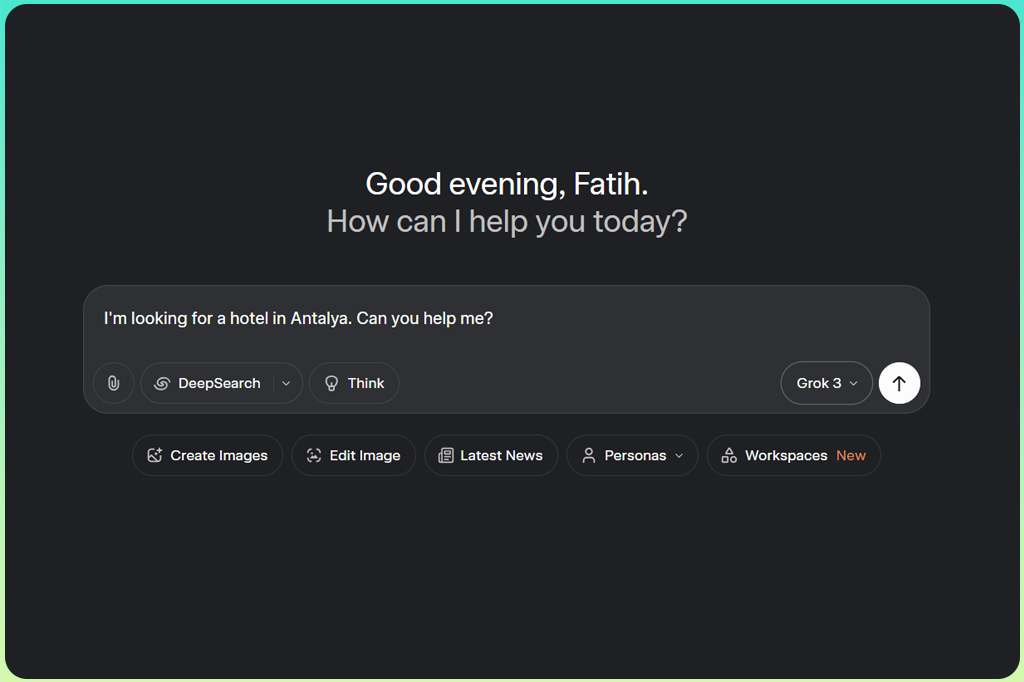Enable DeepSearch mode
1024x682 pixels.
pos(207,383)
